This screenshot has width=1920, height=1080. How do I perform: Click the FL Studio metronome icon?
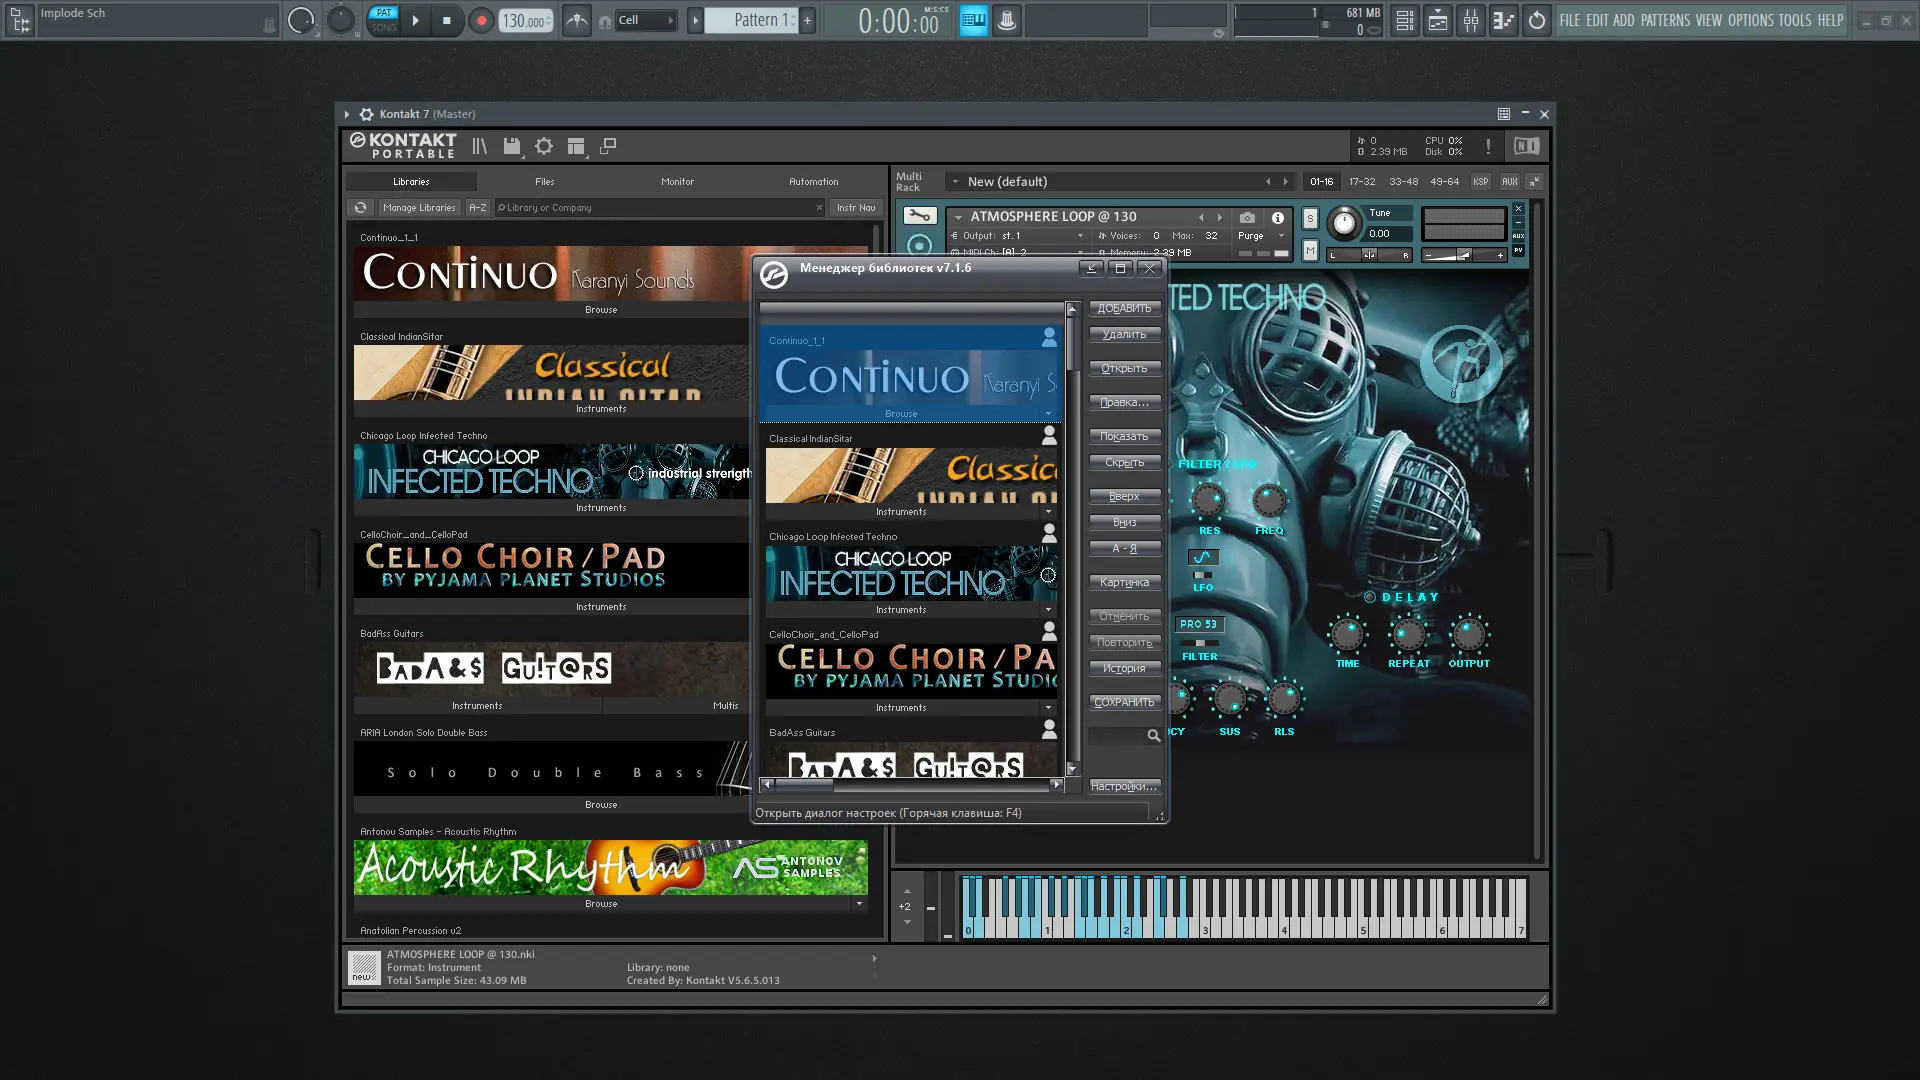577,20
